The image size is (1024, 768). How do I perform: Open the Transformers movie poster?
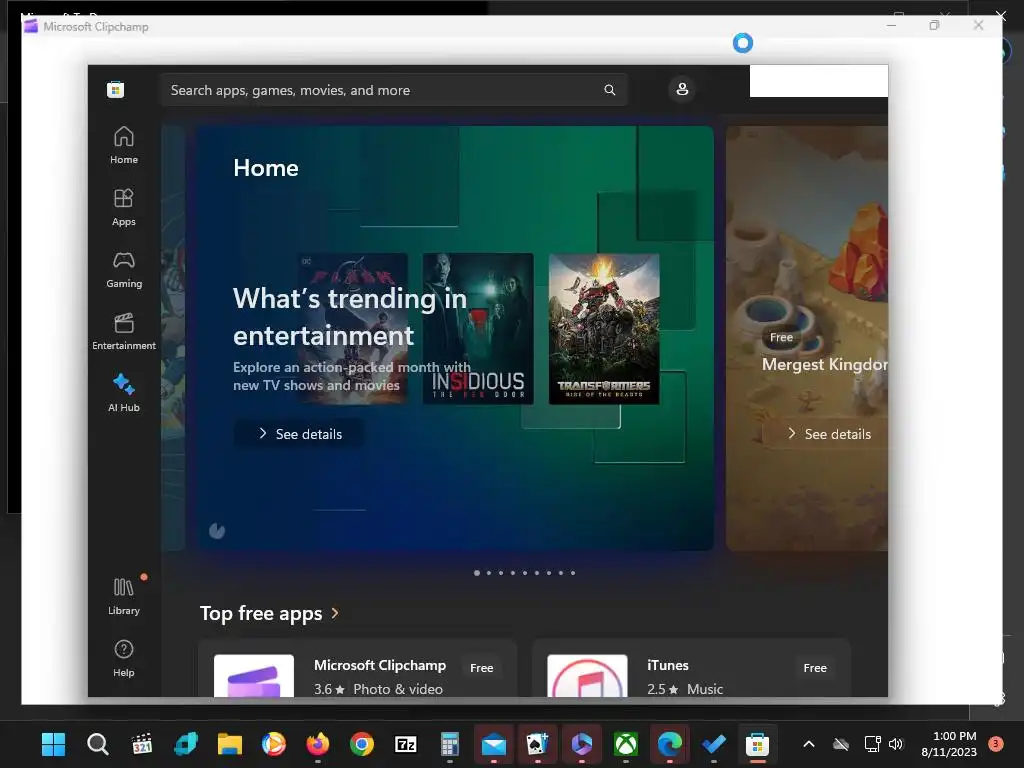[x=604, y=328]
